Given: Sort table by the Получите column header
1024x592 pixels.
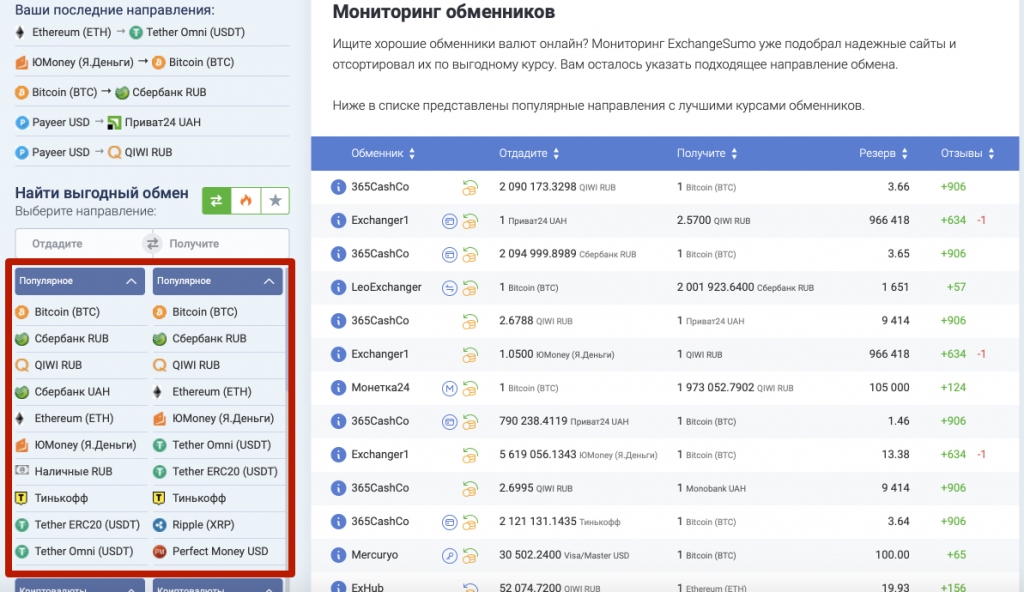Looking at the screenshot, I should [x=707, y=154].
